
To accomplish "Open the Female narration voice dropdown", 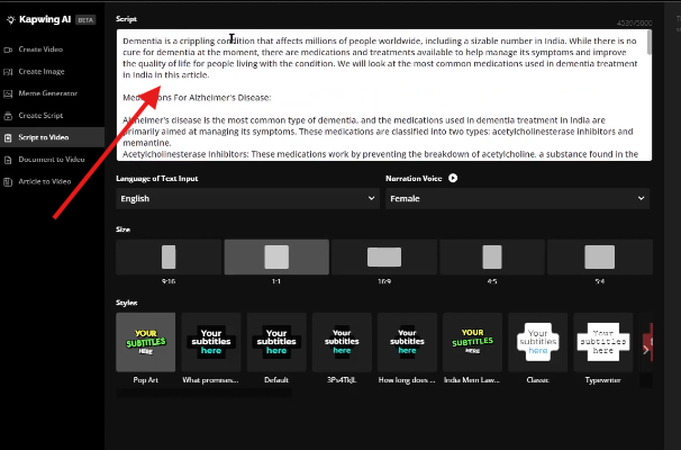I will click(x=517, y=199).
